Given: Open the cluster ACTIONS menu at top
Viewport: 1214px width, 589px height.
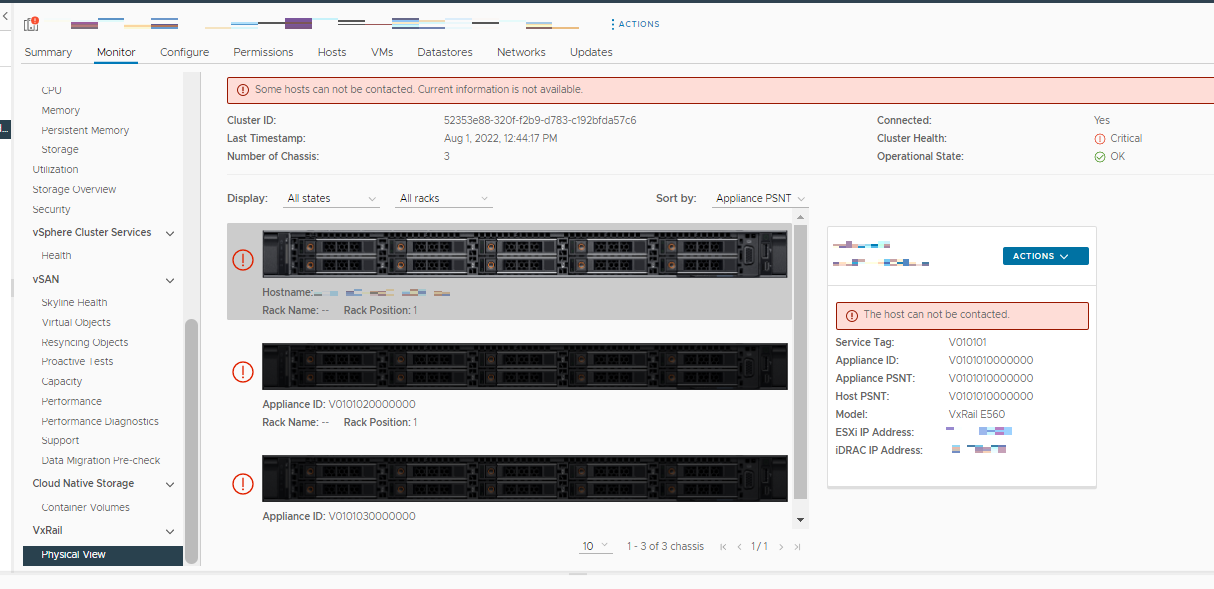Looking at the screenshot, I should coord(635,24).
